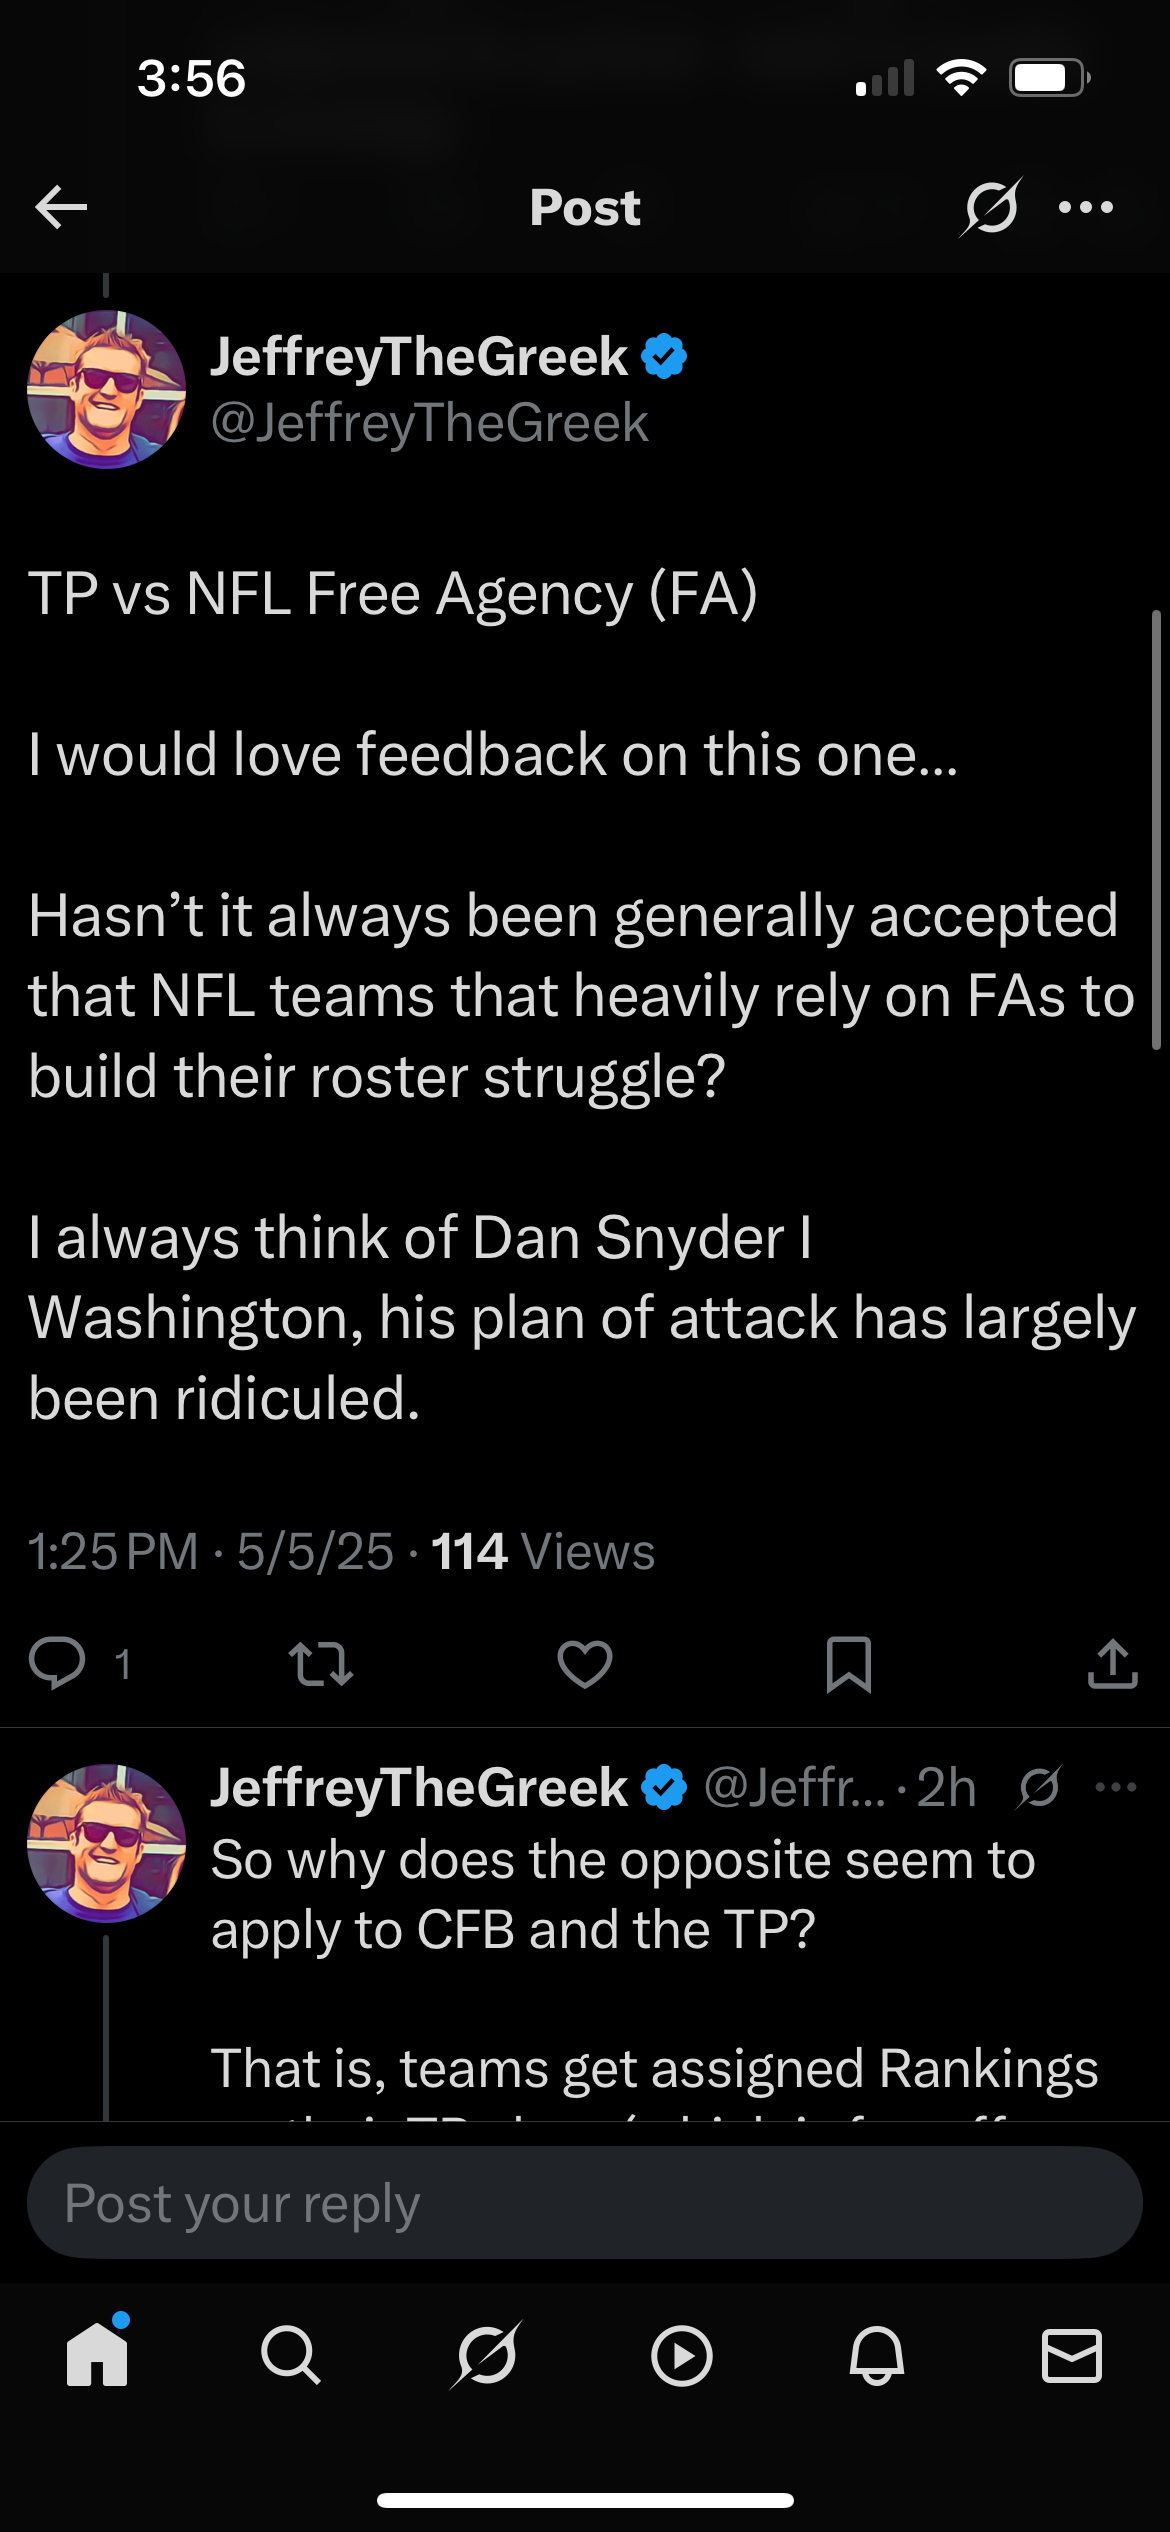The height and width of the screenshot is (2532, 1170).
Task: Tap the Post your reply field
Action: 584,2203
